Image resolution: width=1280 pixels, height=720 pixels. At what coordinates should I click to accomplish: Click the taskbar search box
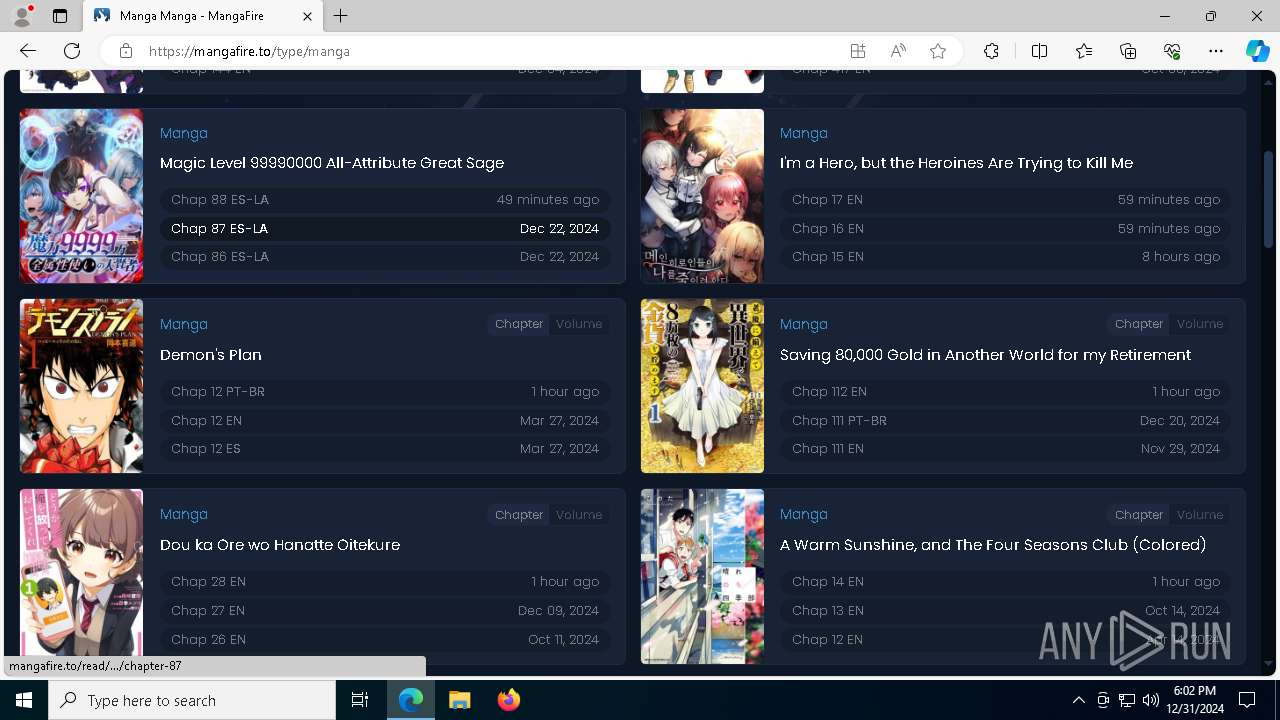tap(192, 700)
